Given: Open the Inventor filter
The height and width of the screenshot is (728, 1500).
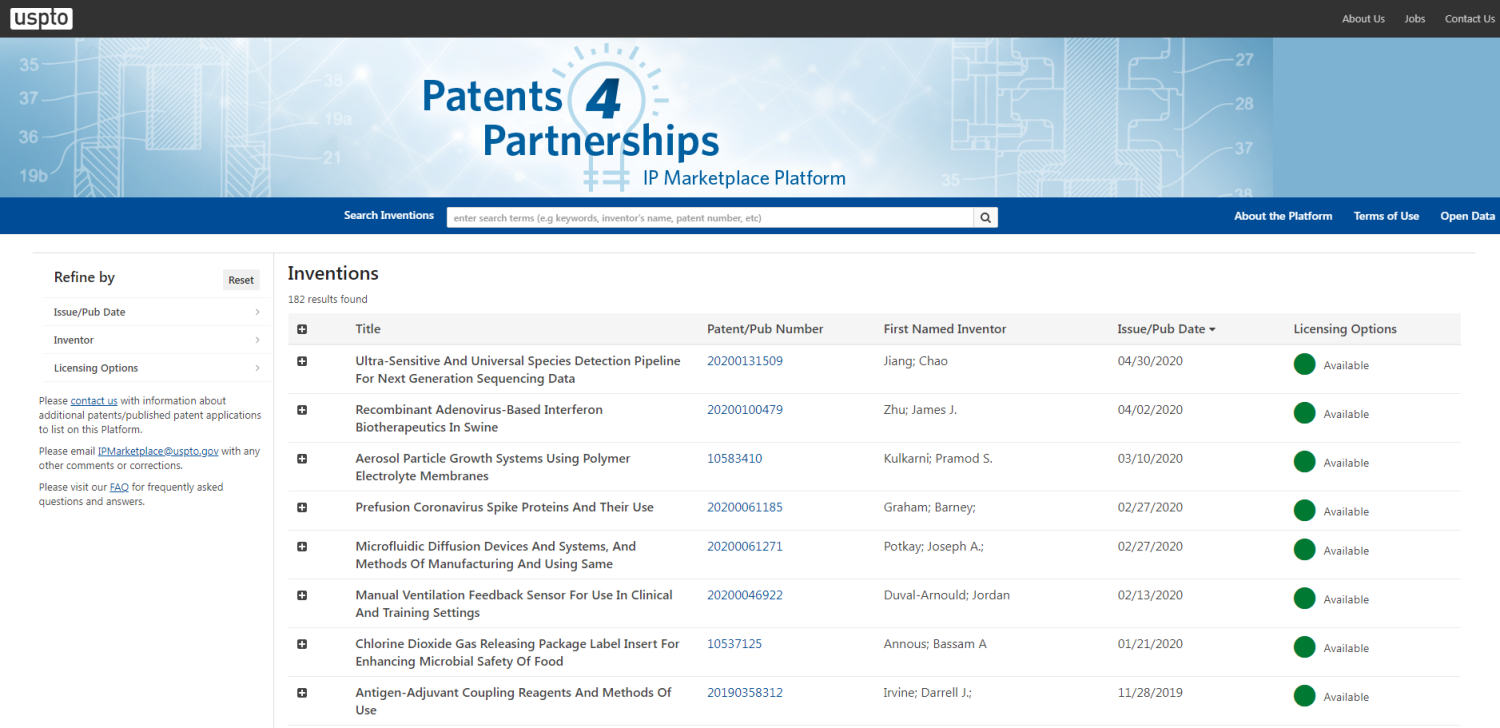Looking at the screenshot, I should [157, 340].
